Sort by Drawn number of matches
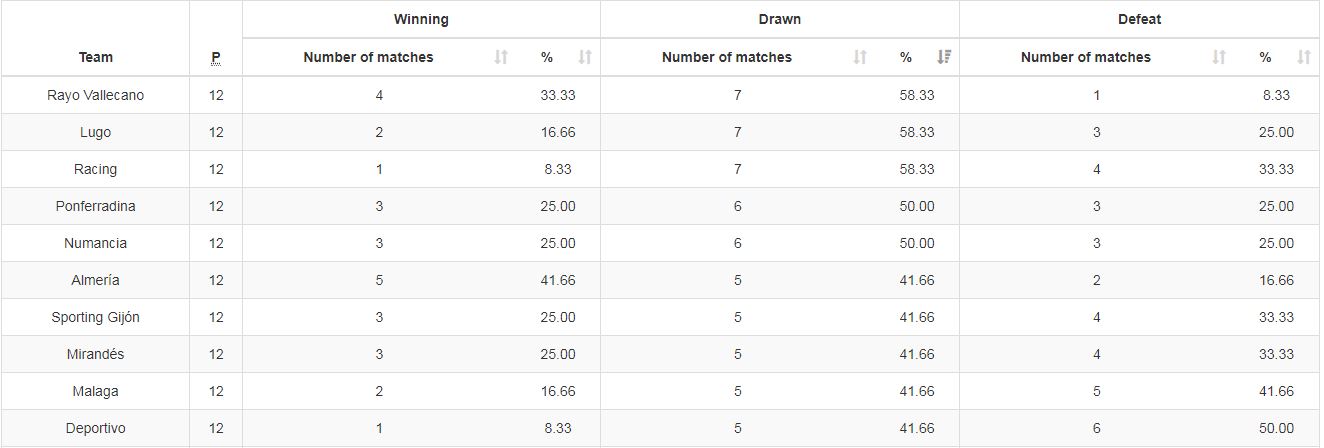The width and height of the screenshot is (1324, 448). [x=859, y=57]
